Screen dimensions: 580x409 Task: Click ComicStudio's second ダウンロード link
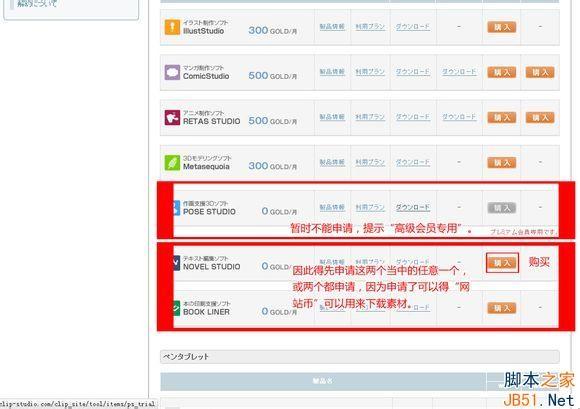459,72
